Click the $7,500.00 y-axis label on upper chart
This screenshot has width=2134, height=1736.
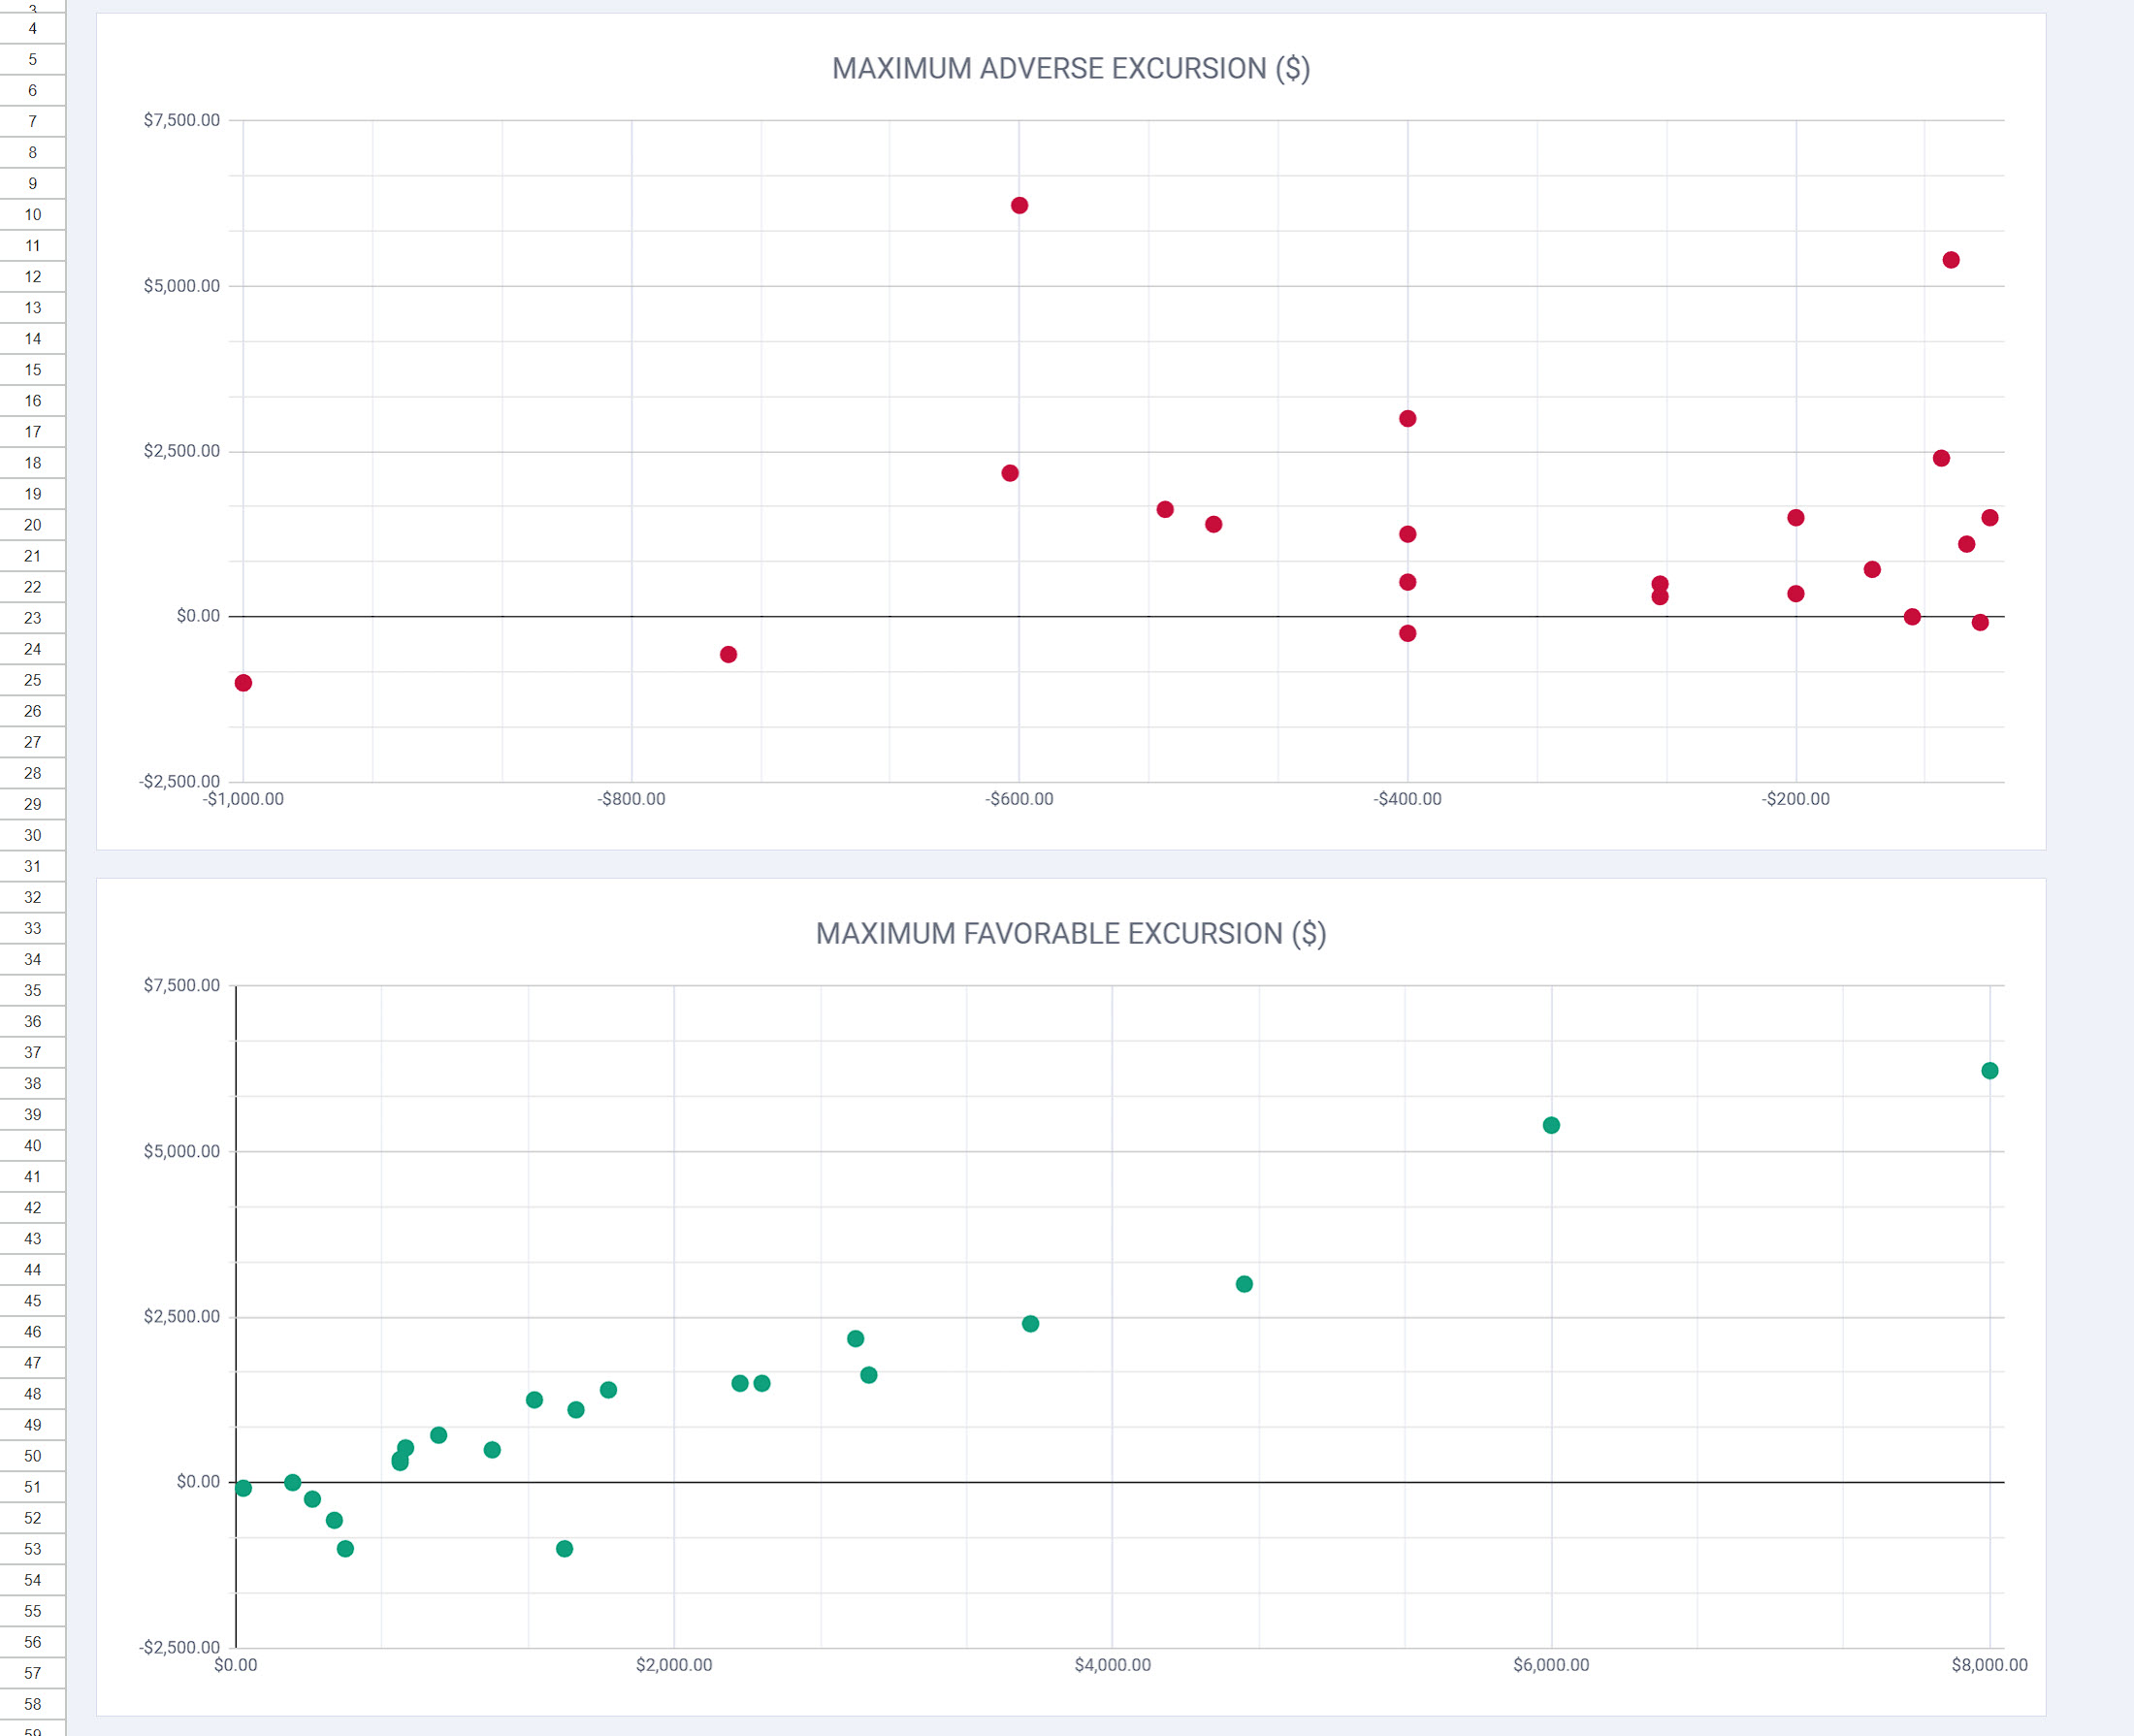pyautogui.click(x=181, y=120)
